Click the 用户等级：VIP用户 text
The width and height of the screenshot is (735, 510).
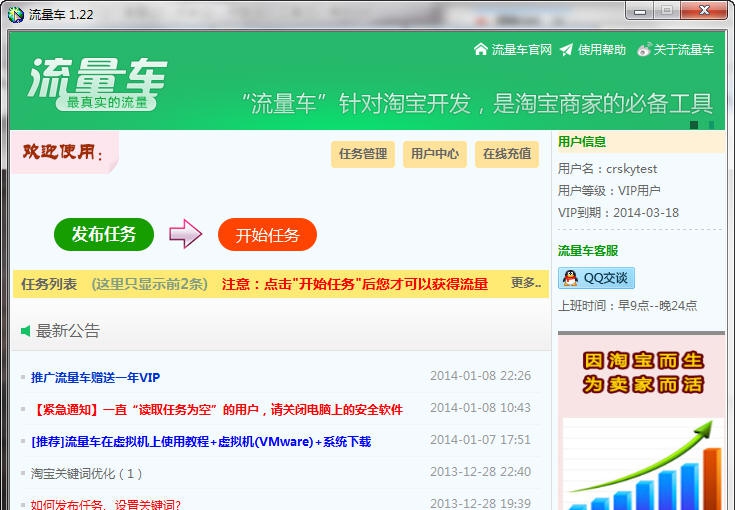pyautogui.click(x=609, y=191)
